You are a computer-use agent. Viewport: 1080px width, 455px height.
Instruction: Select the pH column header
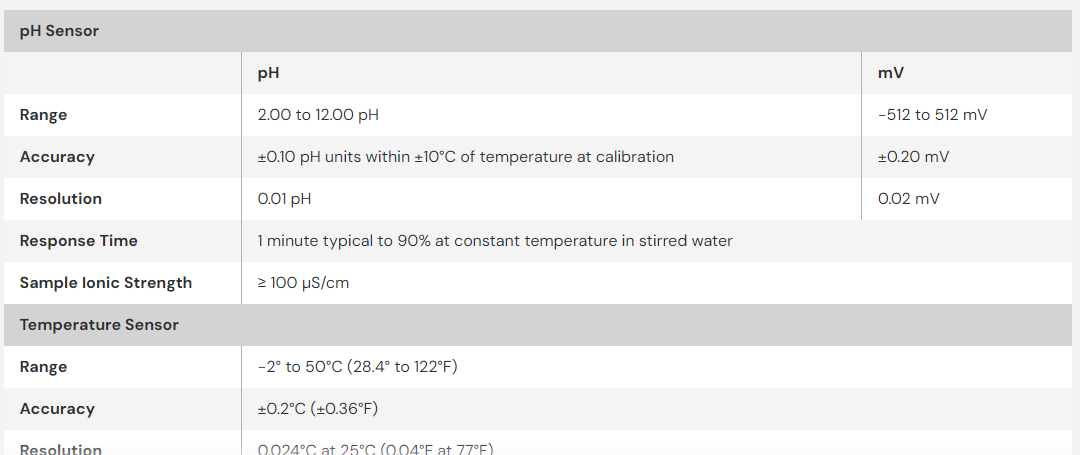tap(268, 73)
